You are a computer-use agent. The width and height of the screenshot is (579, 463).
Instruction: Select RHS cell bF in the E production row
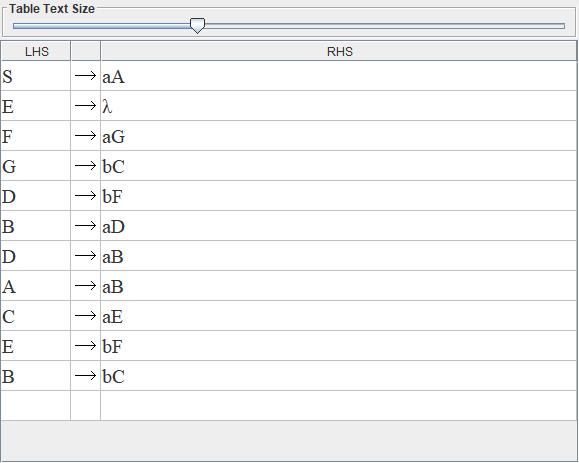339,346
